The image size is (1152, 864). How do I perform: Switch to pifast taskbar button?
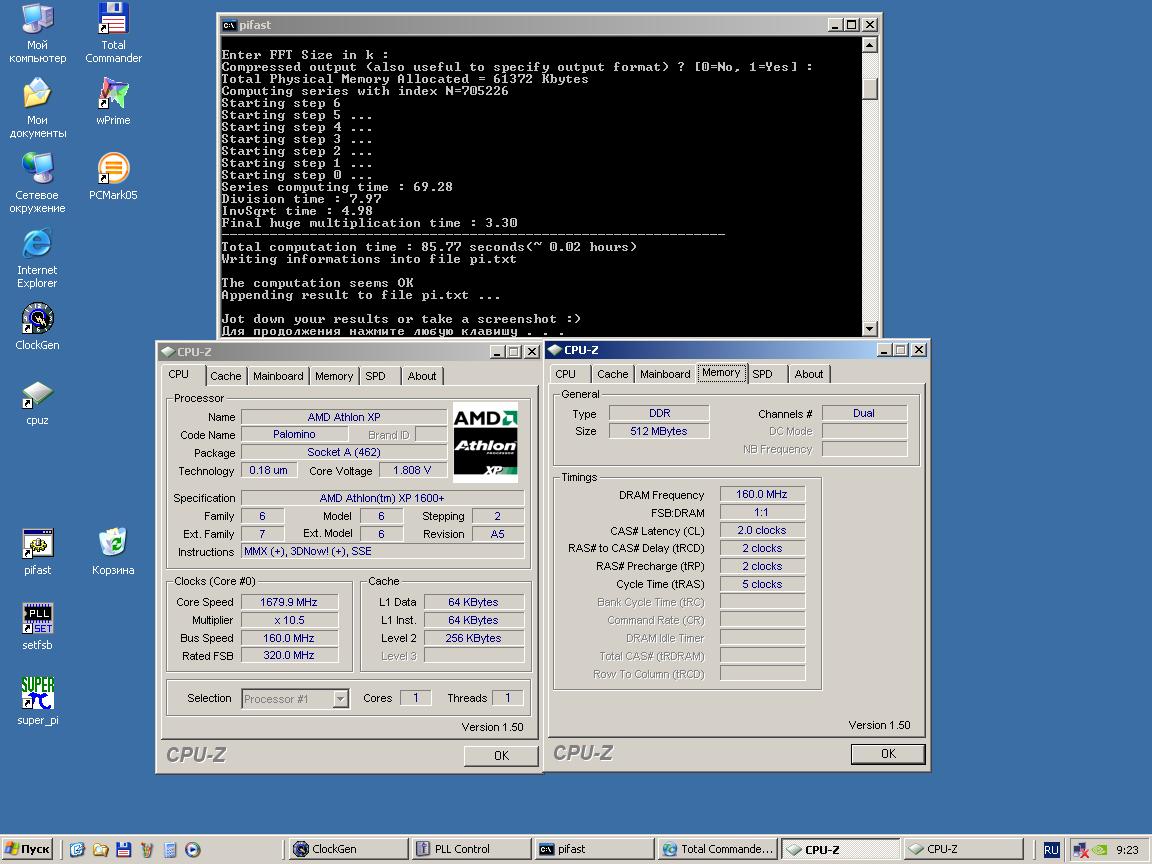pos(594,849)
